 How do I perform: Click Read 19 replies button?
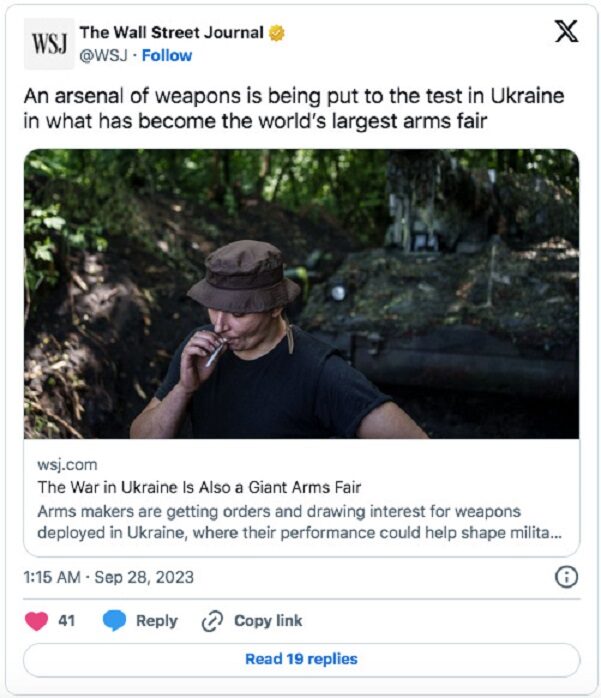click(x=301, y=659)
